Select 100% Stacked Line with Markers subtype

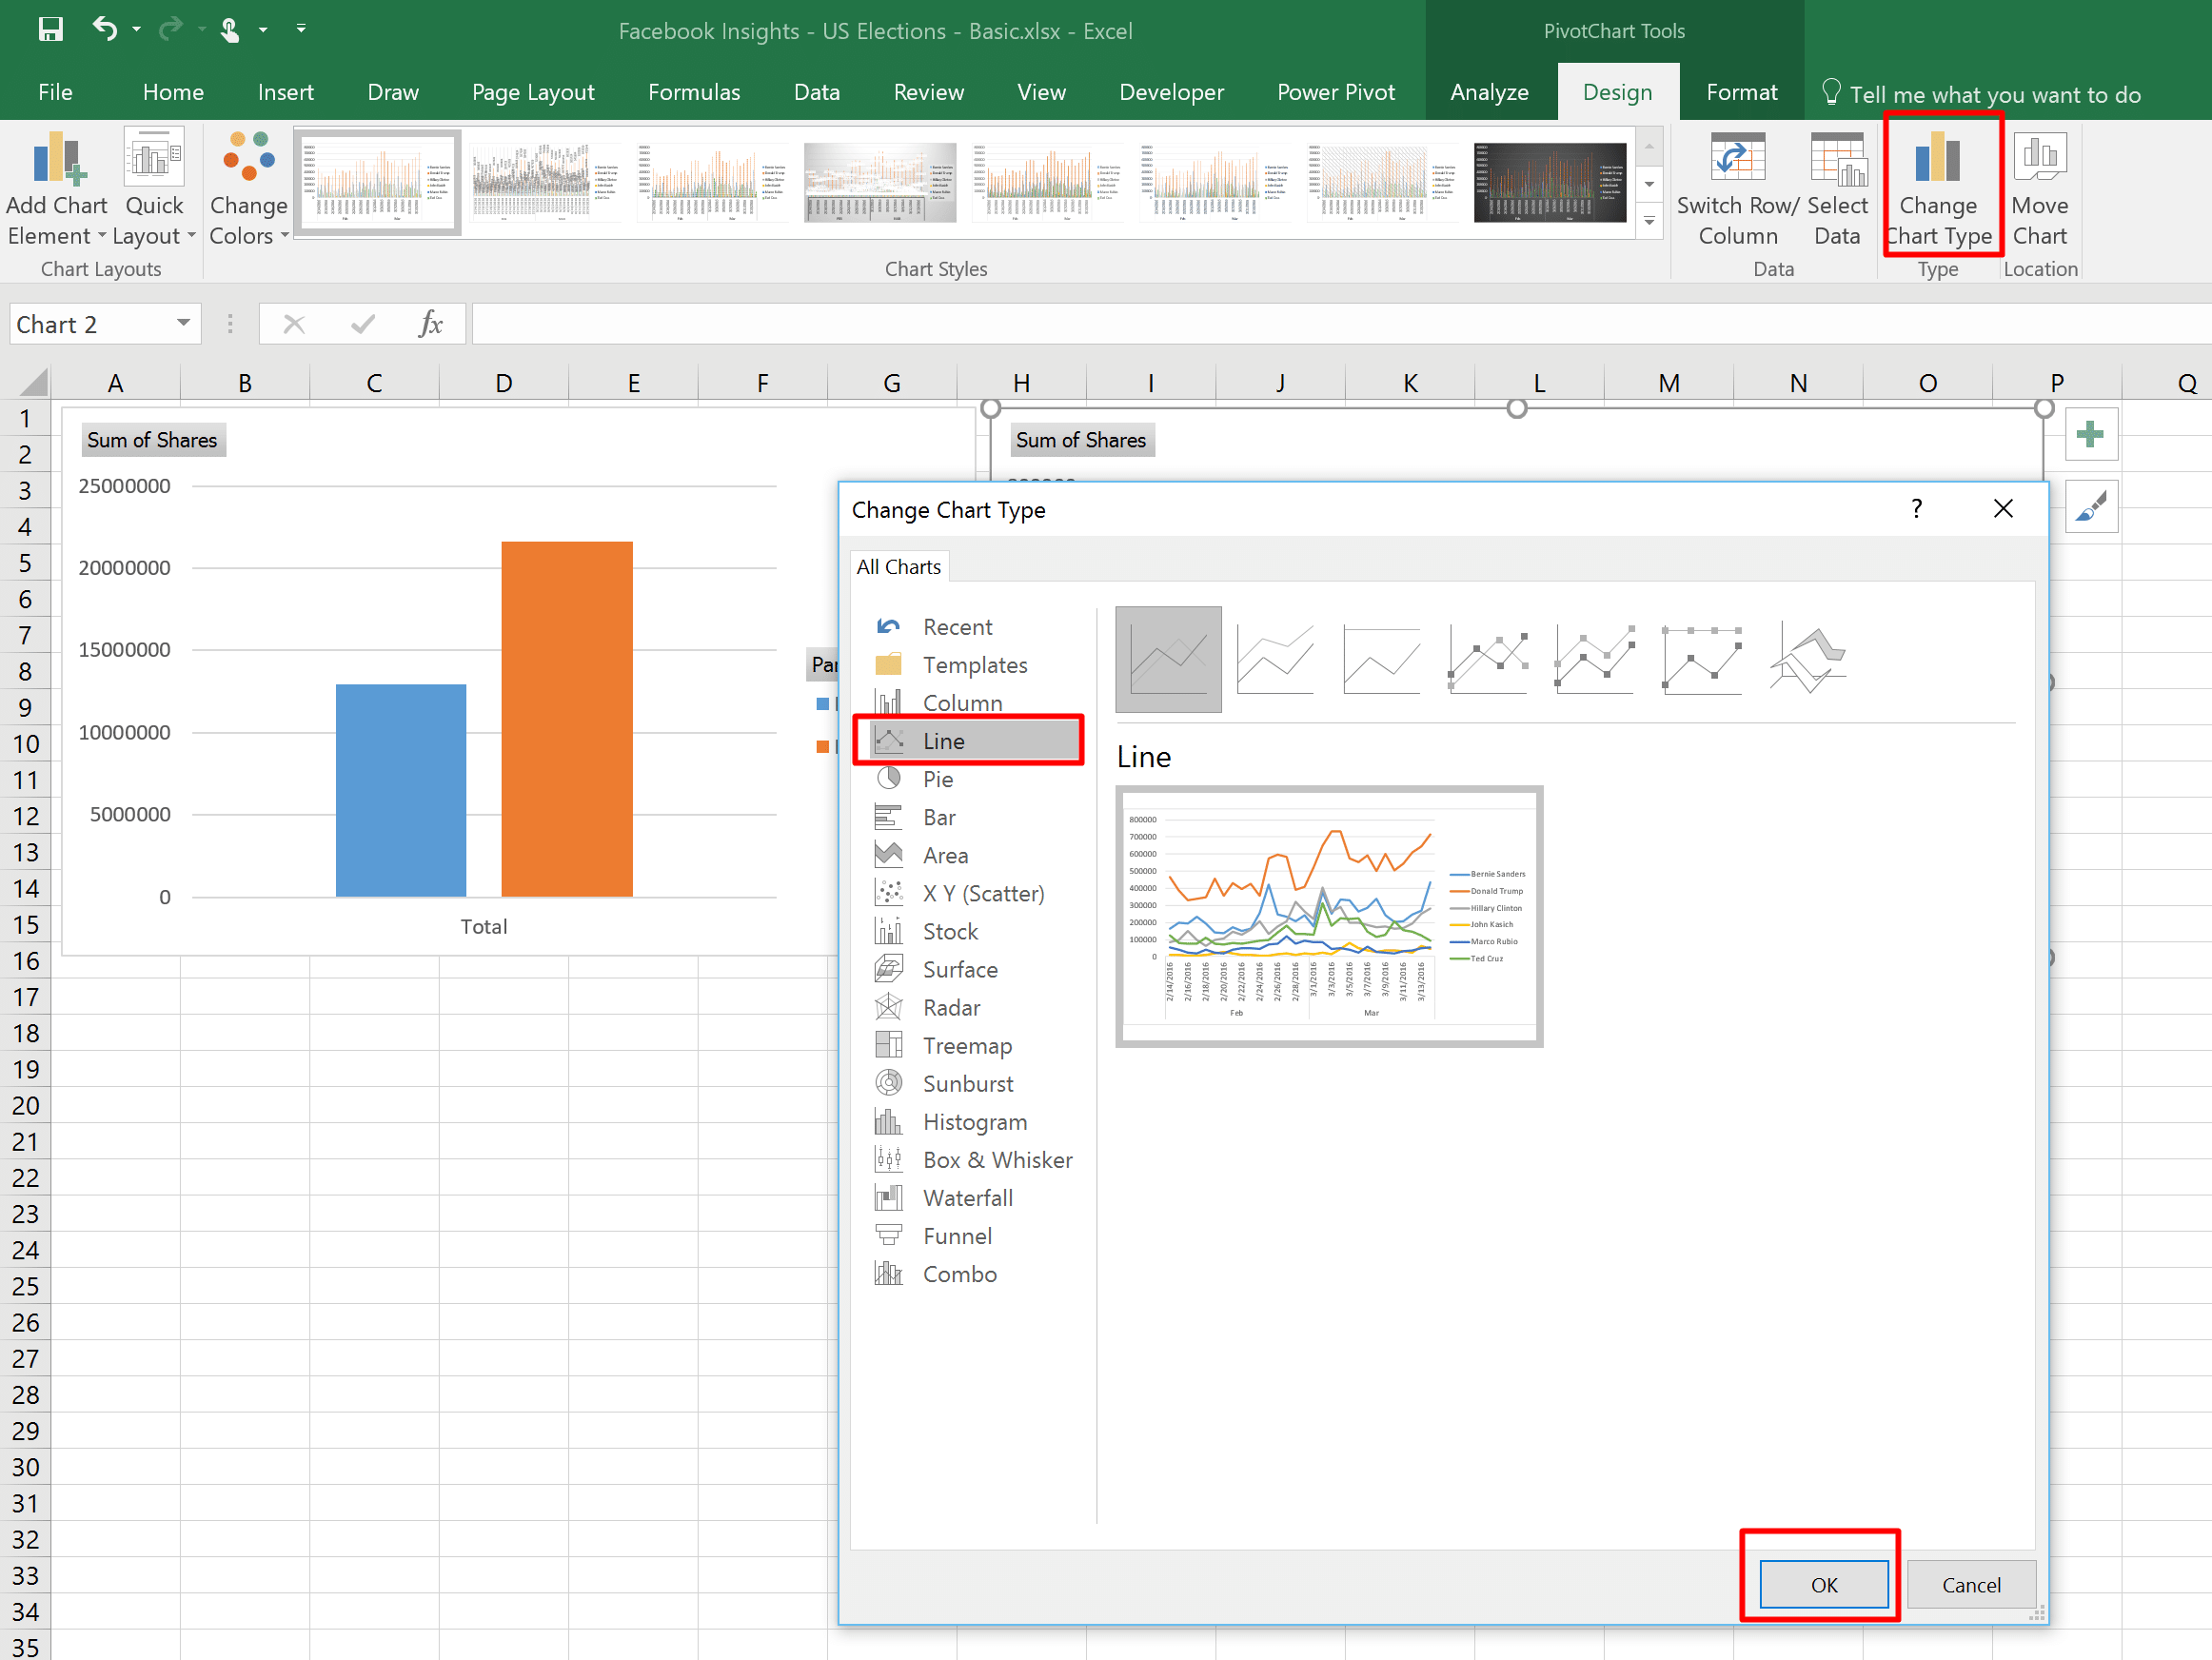click(1703, 659)
